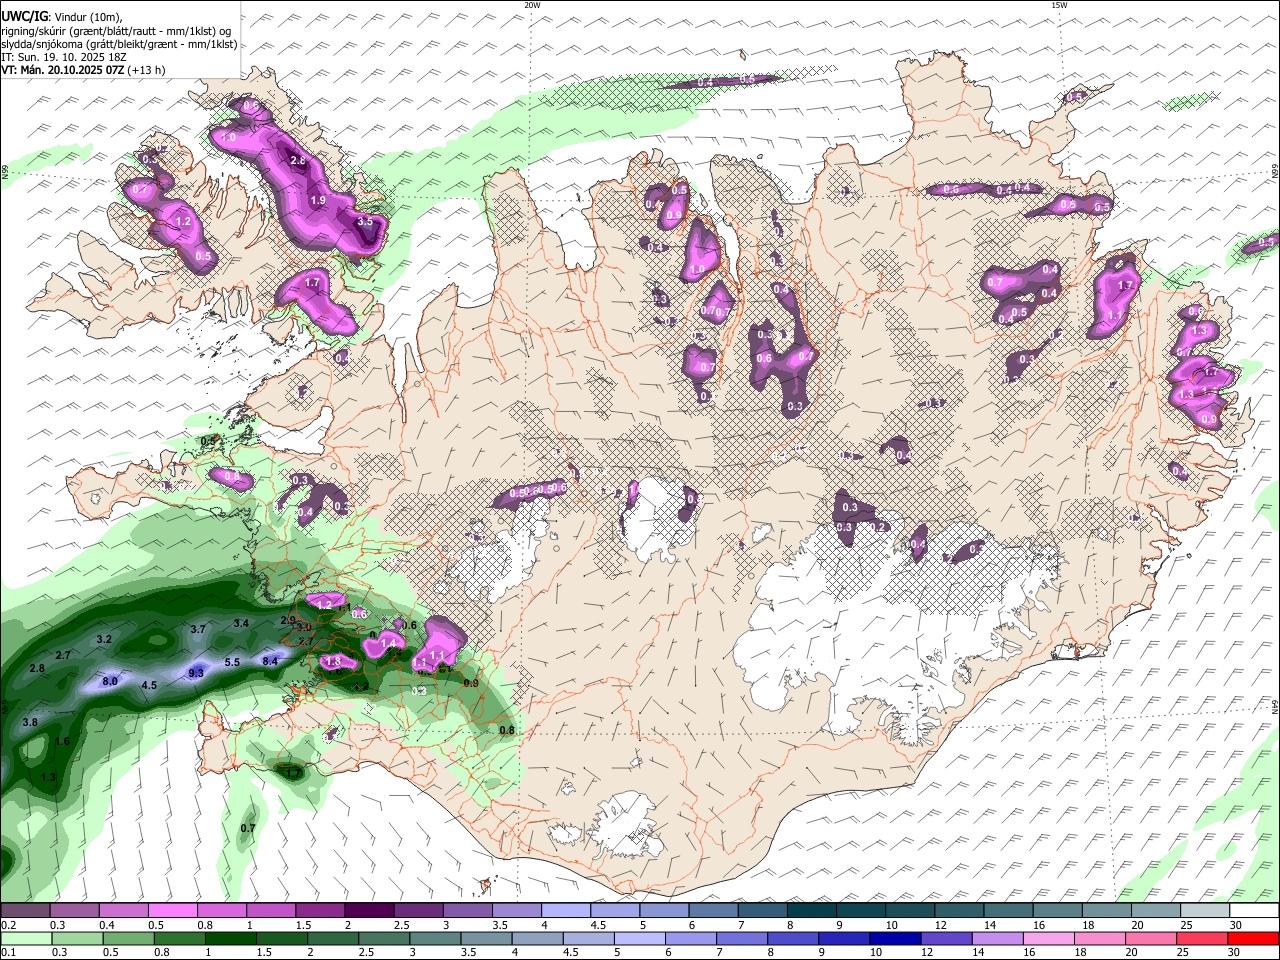Viewport: 1280px width, 960px height.
Task: Click the 9.3 rainfall value on the map
Action: coord(196,673)
